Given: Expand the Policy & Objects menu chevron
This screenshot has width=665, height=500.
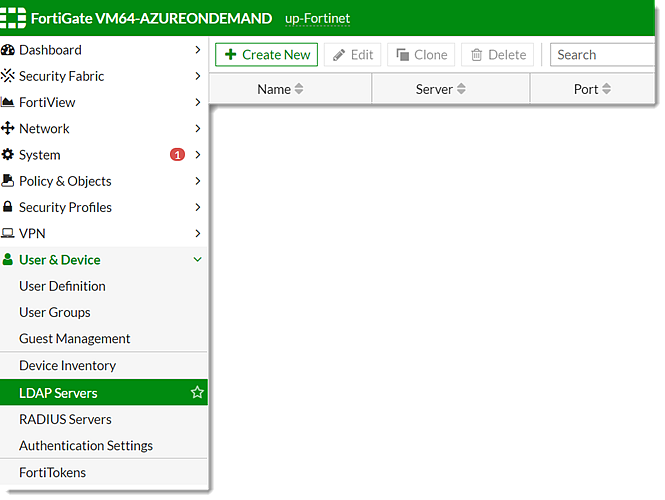Looking at the screenshot, I should point(197,181).
